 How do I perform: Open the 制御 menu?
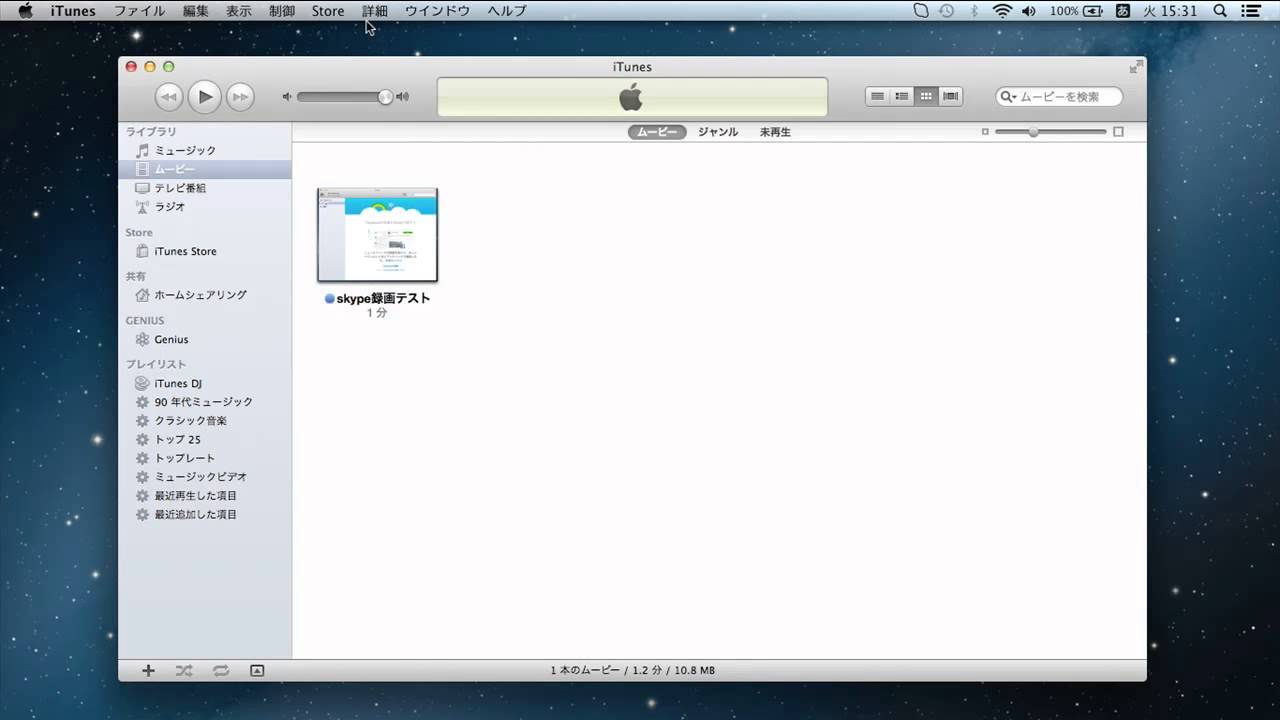pyautogui.click(x=282, y=11)
